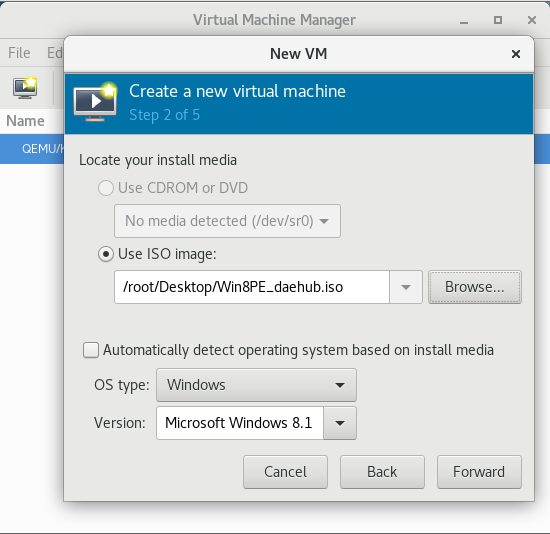
Task: Enable automatic operating system detection checkbox
Action: tap(91, 350)
